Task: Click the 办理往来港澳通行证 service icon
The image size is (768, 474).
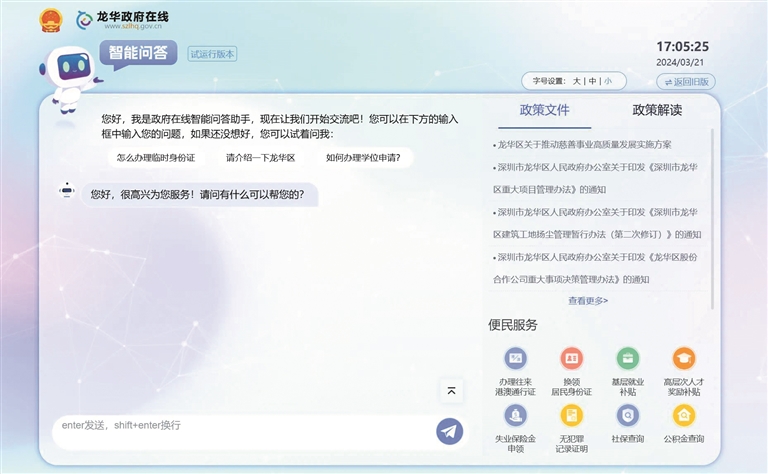Action: [515, 359]
